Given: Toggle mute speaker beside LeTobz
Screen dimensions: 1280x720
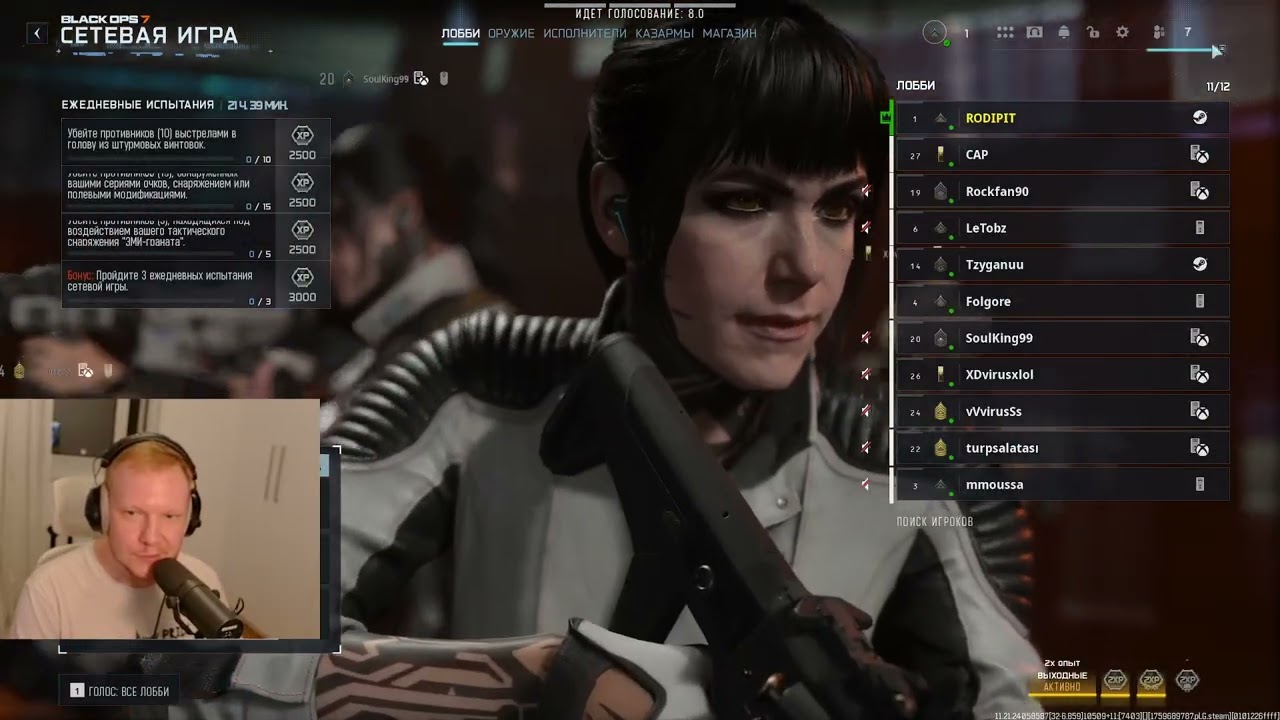Looking at the screenshot, I should click(866, 228).
